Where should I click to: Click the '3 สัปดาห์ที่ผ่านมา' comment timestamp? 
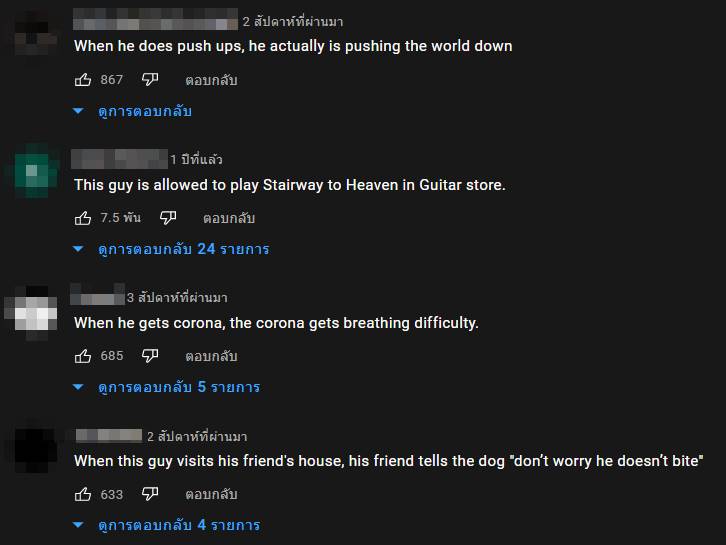point(177,298)
